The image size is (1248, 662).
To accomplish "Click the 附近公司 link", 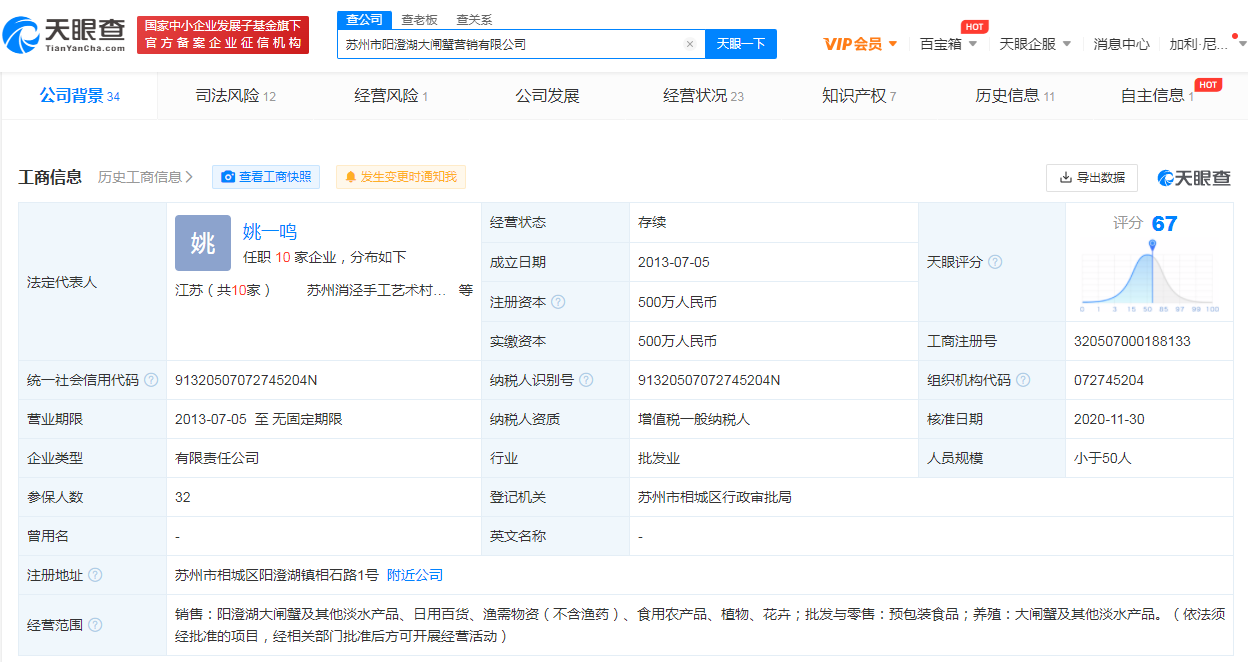I will click(415, 575).
